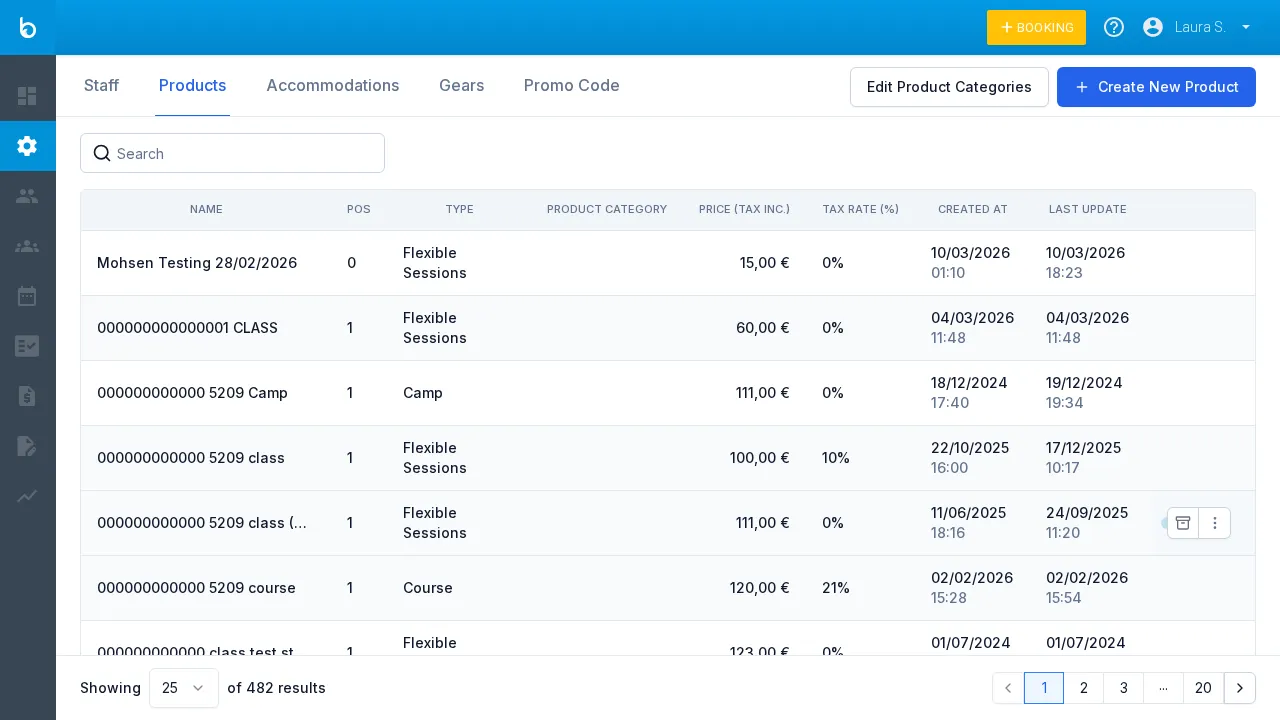
Task: Open the two-person customers sidebar icon
Action: 27,196
